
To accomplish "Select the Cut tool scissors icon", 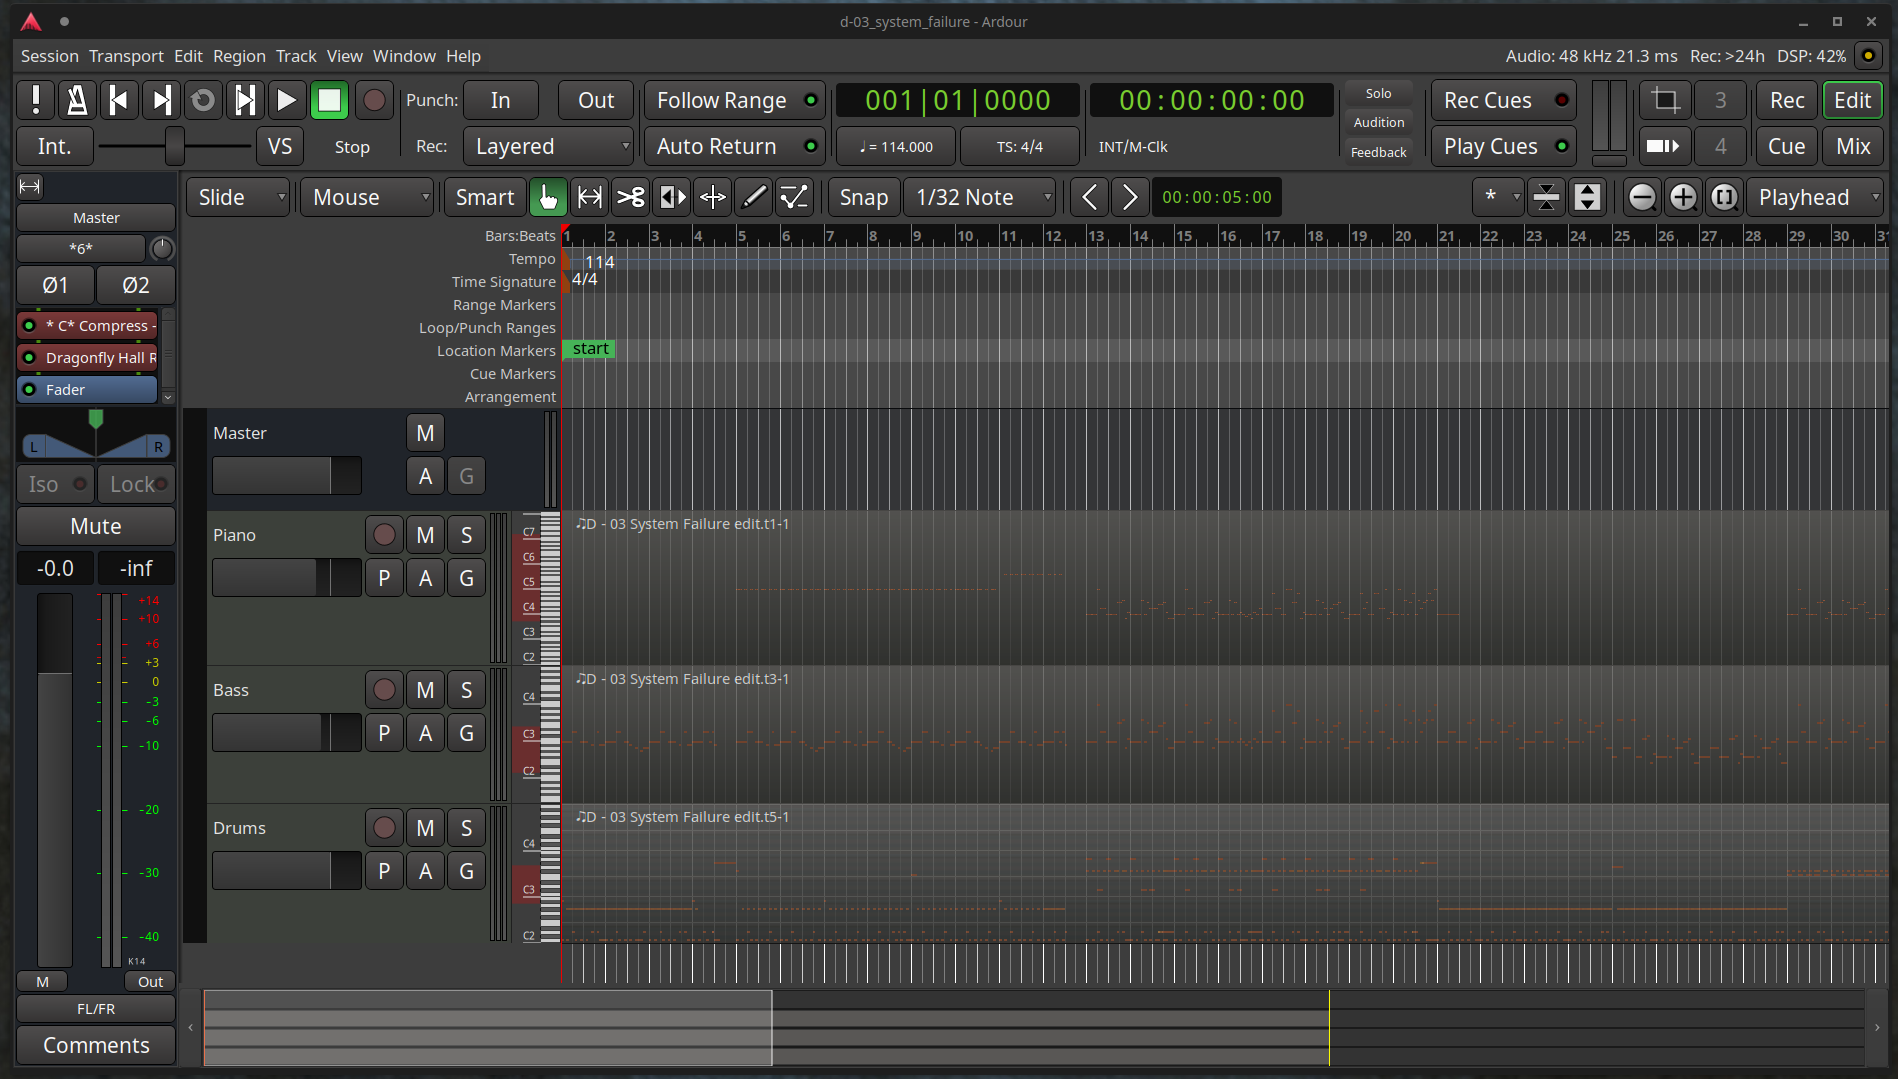I will 631,197.
